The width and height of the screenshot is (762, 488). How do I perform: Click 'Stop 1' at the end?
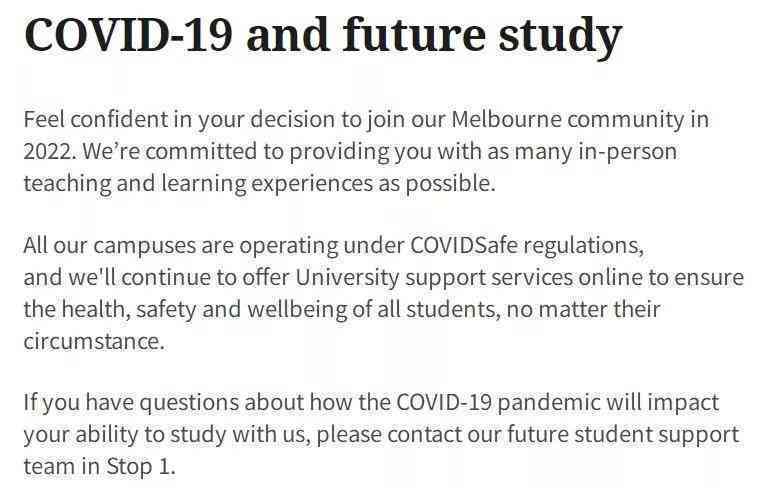tap(139, 467)
